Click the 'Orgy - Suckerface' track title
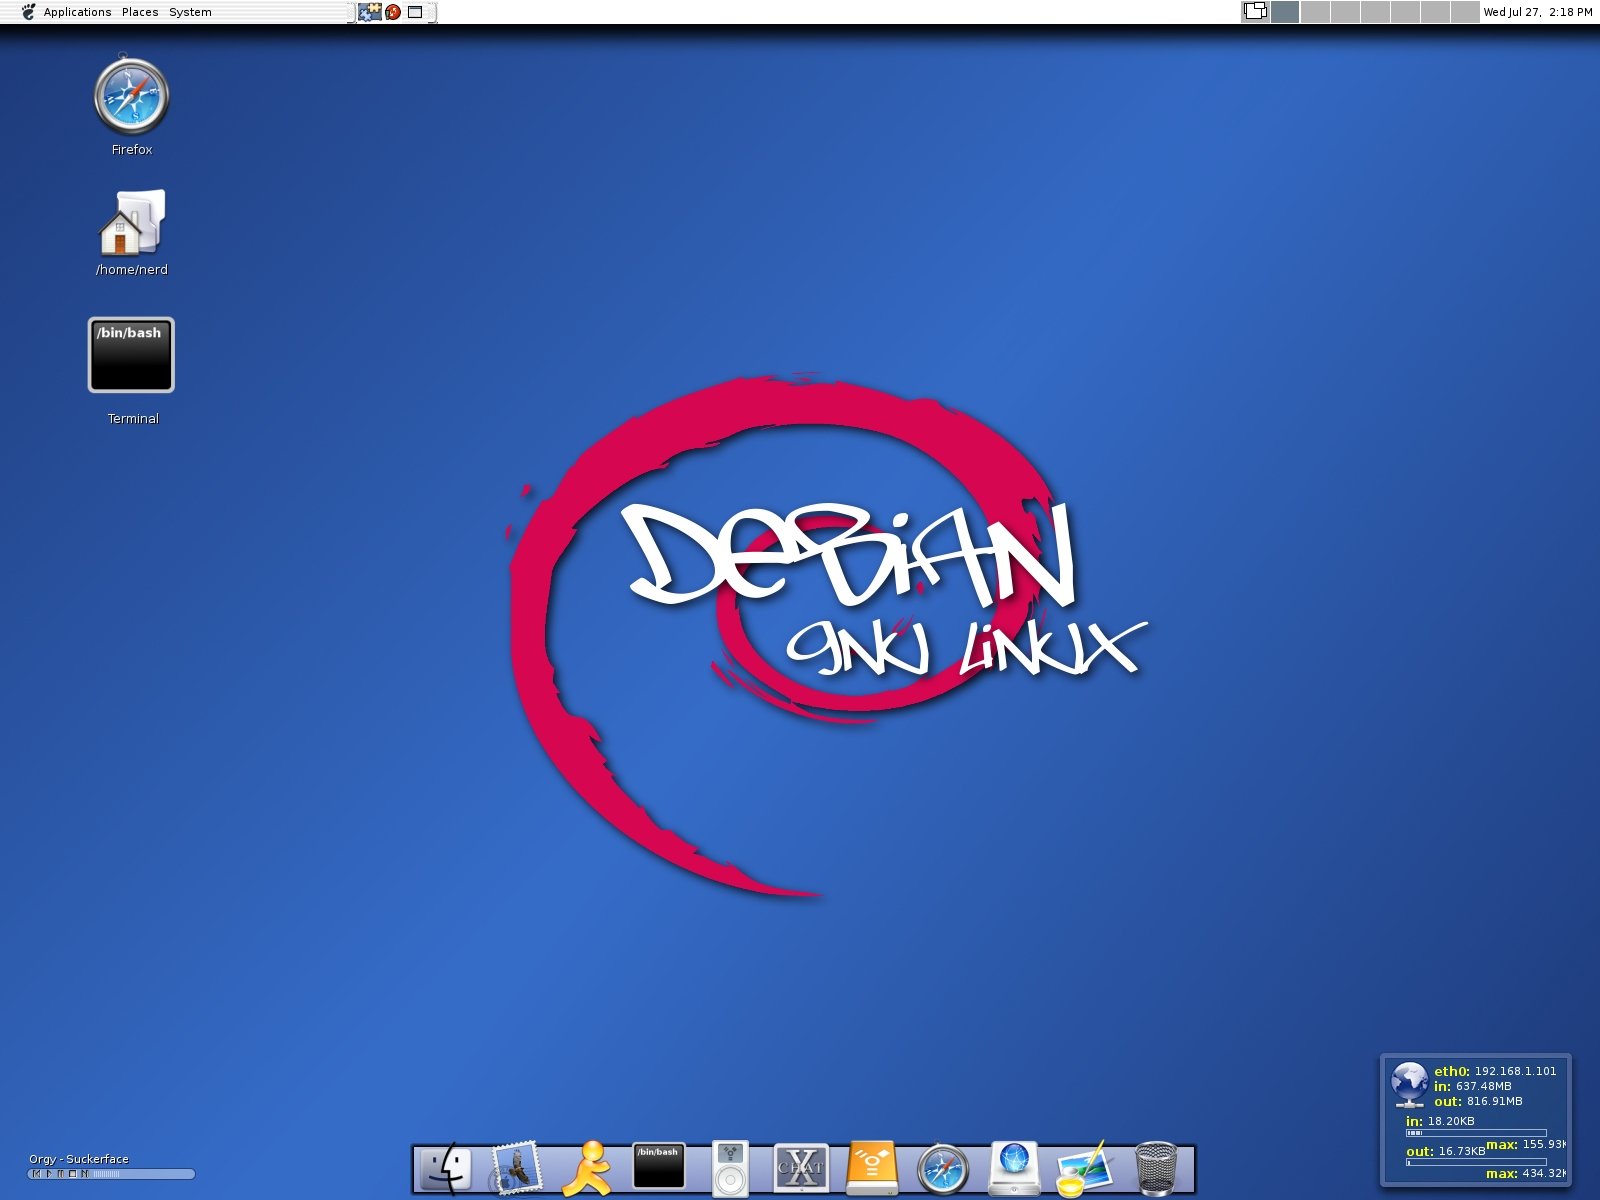Image resolution: width=1600 pixels, height=1200 pixels. [x=79, y=1159]
